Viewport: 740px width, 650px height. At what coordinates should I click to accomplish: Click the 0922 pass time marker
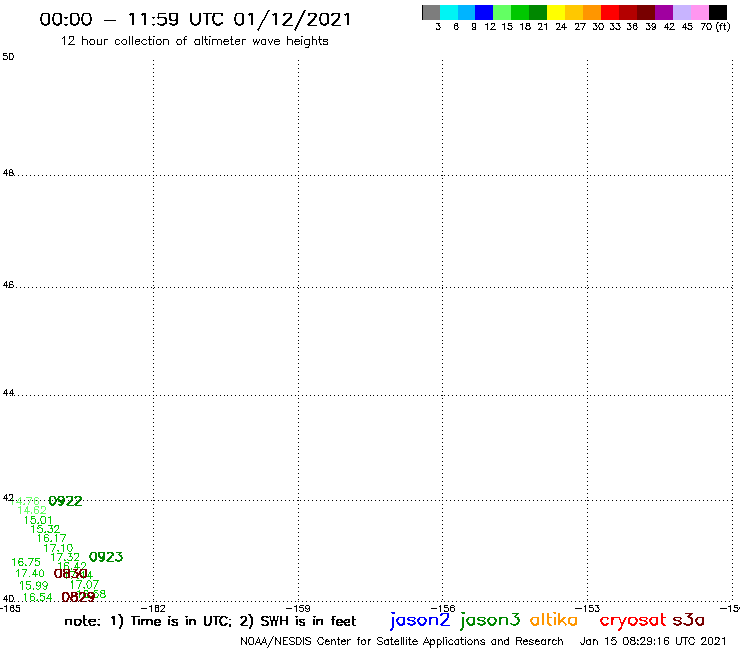click(66, 501)
